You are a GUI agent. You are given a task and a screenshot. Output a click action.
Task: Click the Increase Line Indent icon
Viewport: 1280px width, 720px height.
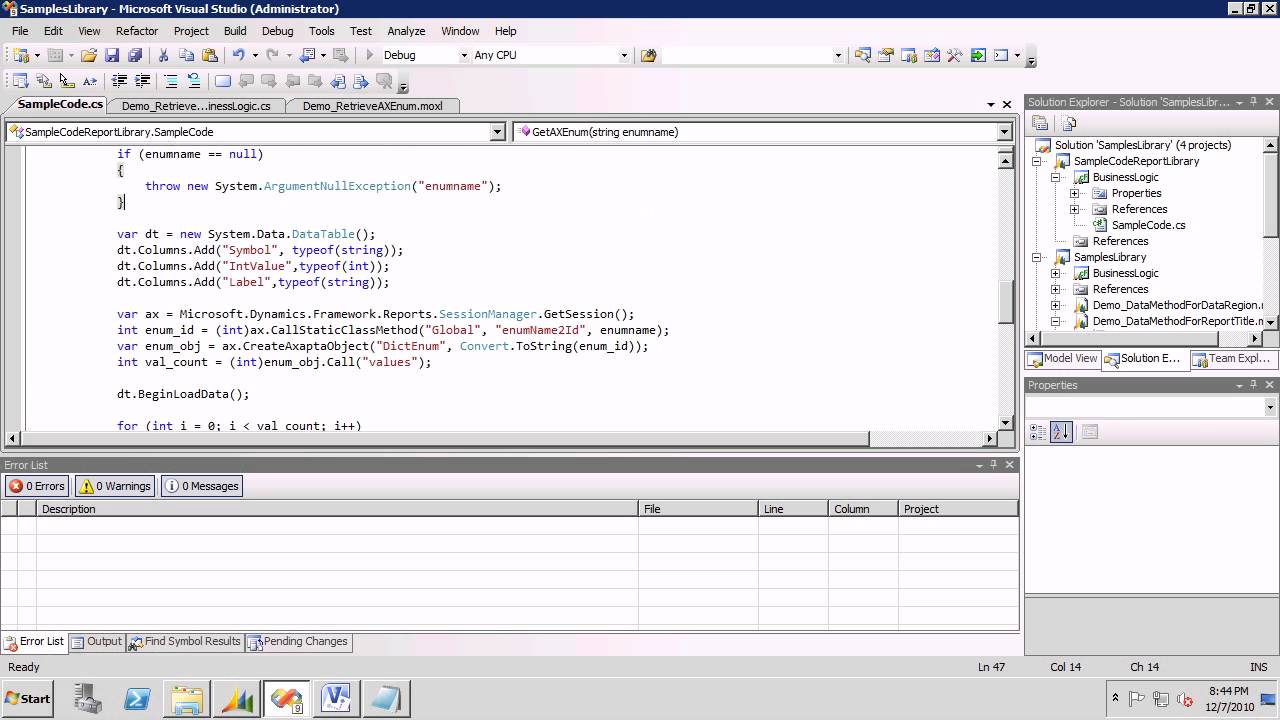[142, 81]
